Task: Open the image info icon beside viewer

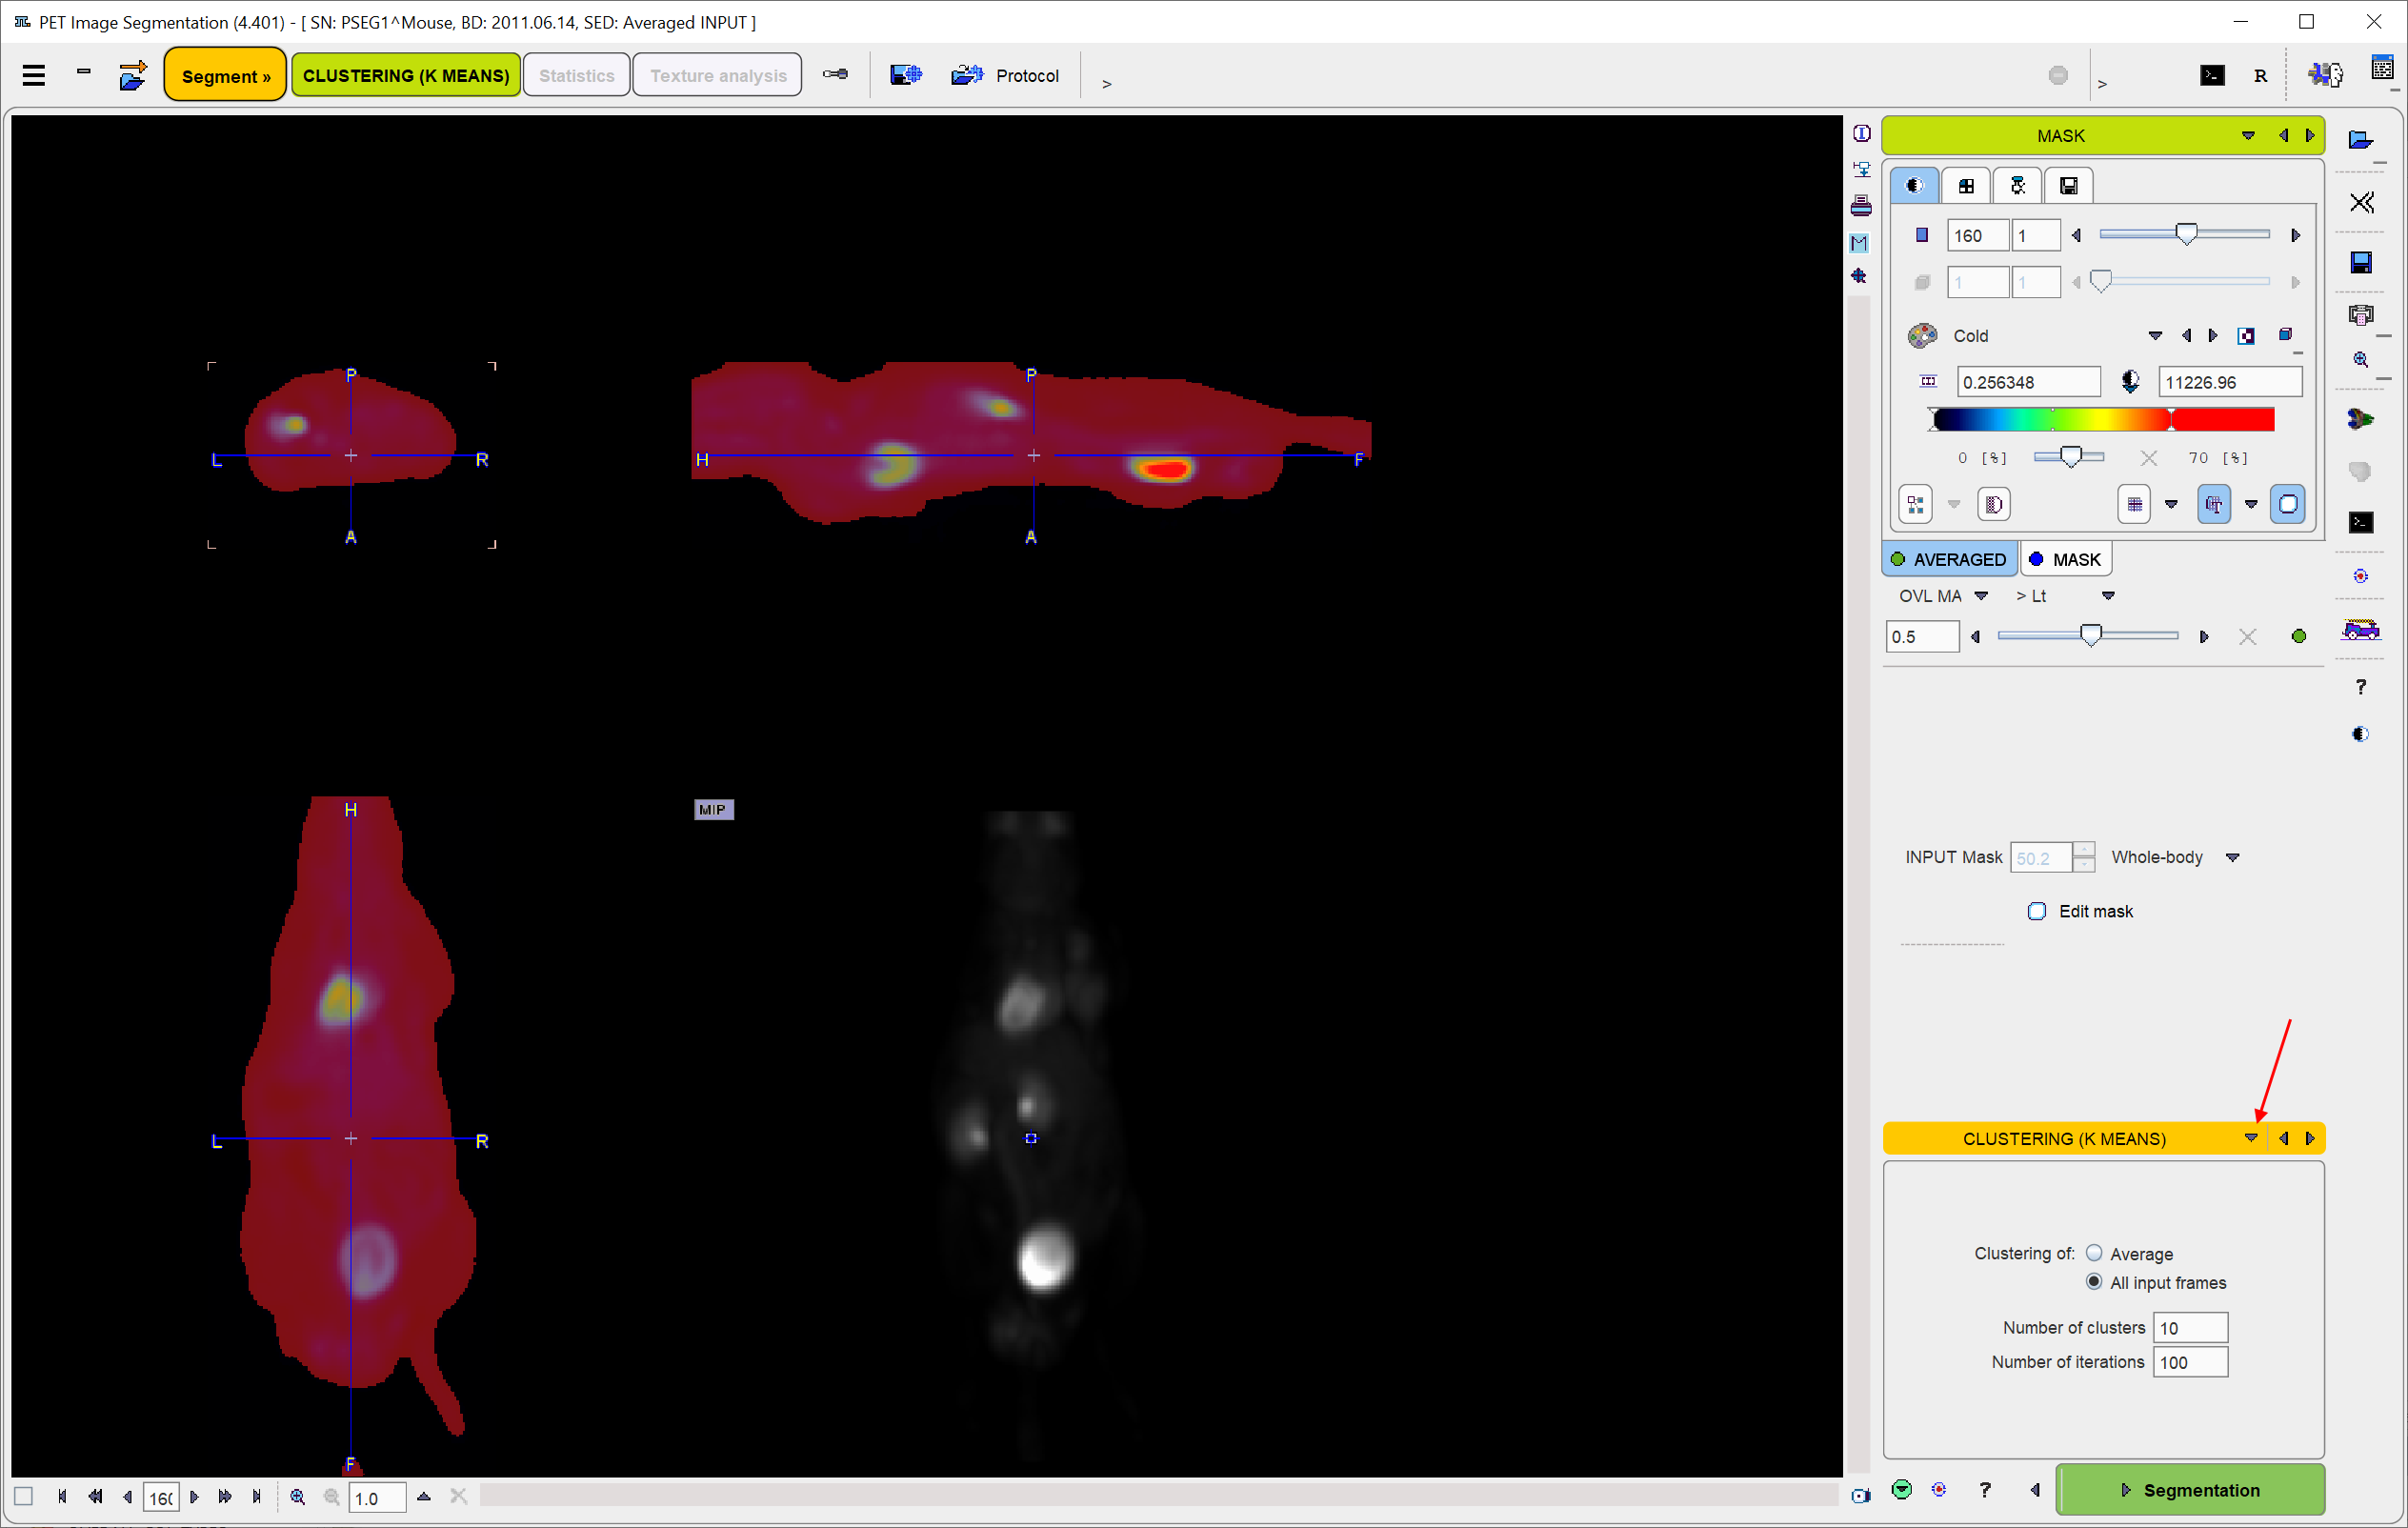Action: click(x=1861, y=133)
